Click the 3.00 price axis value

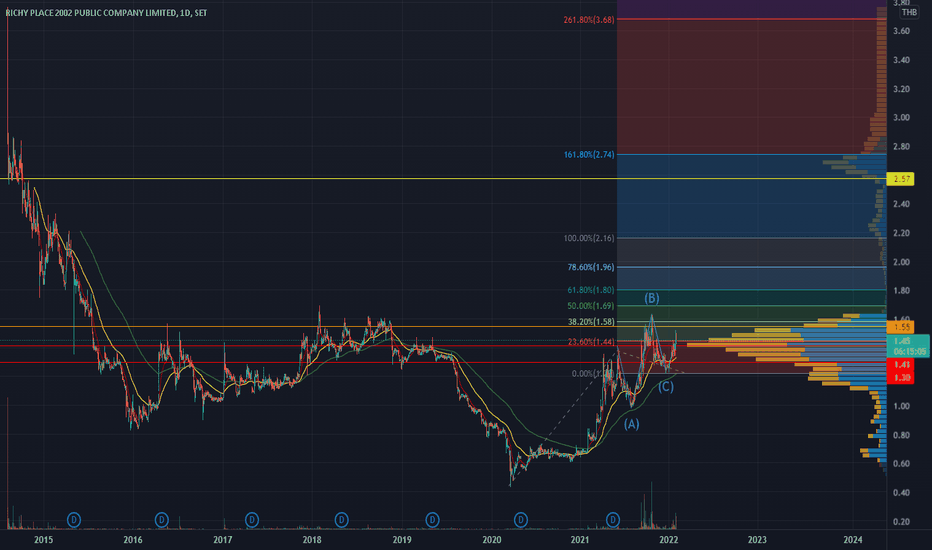pyautogui.click(x=901, y=118)
